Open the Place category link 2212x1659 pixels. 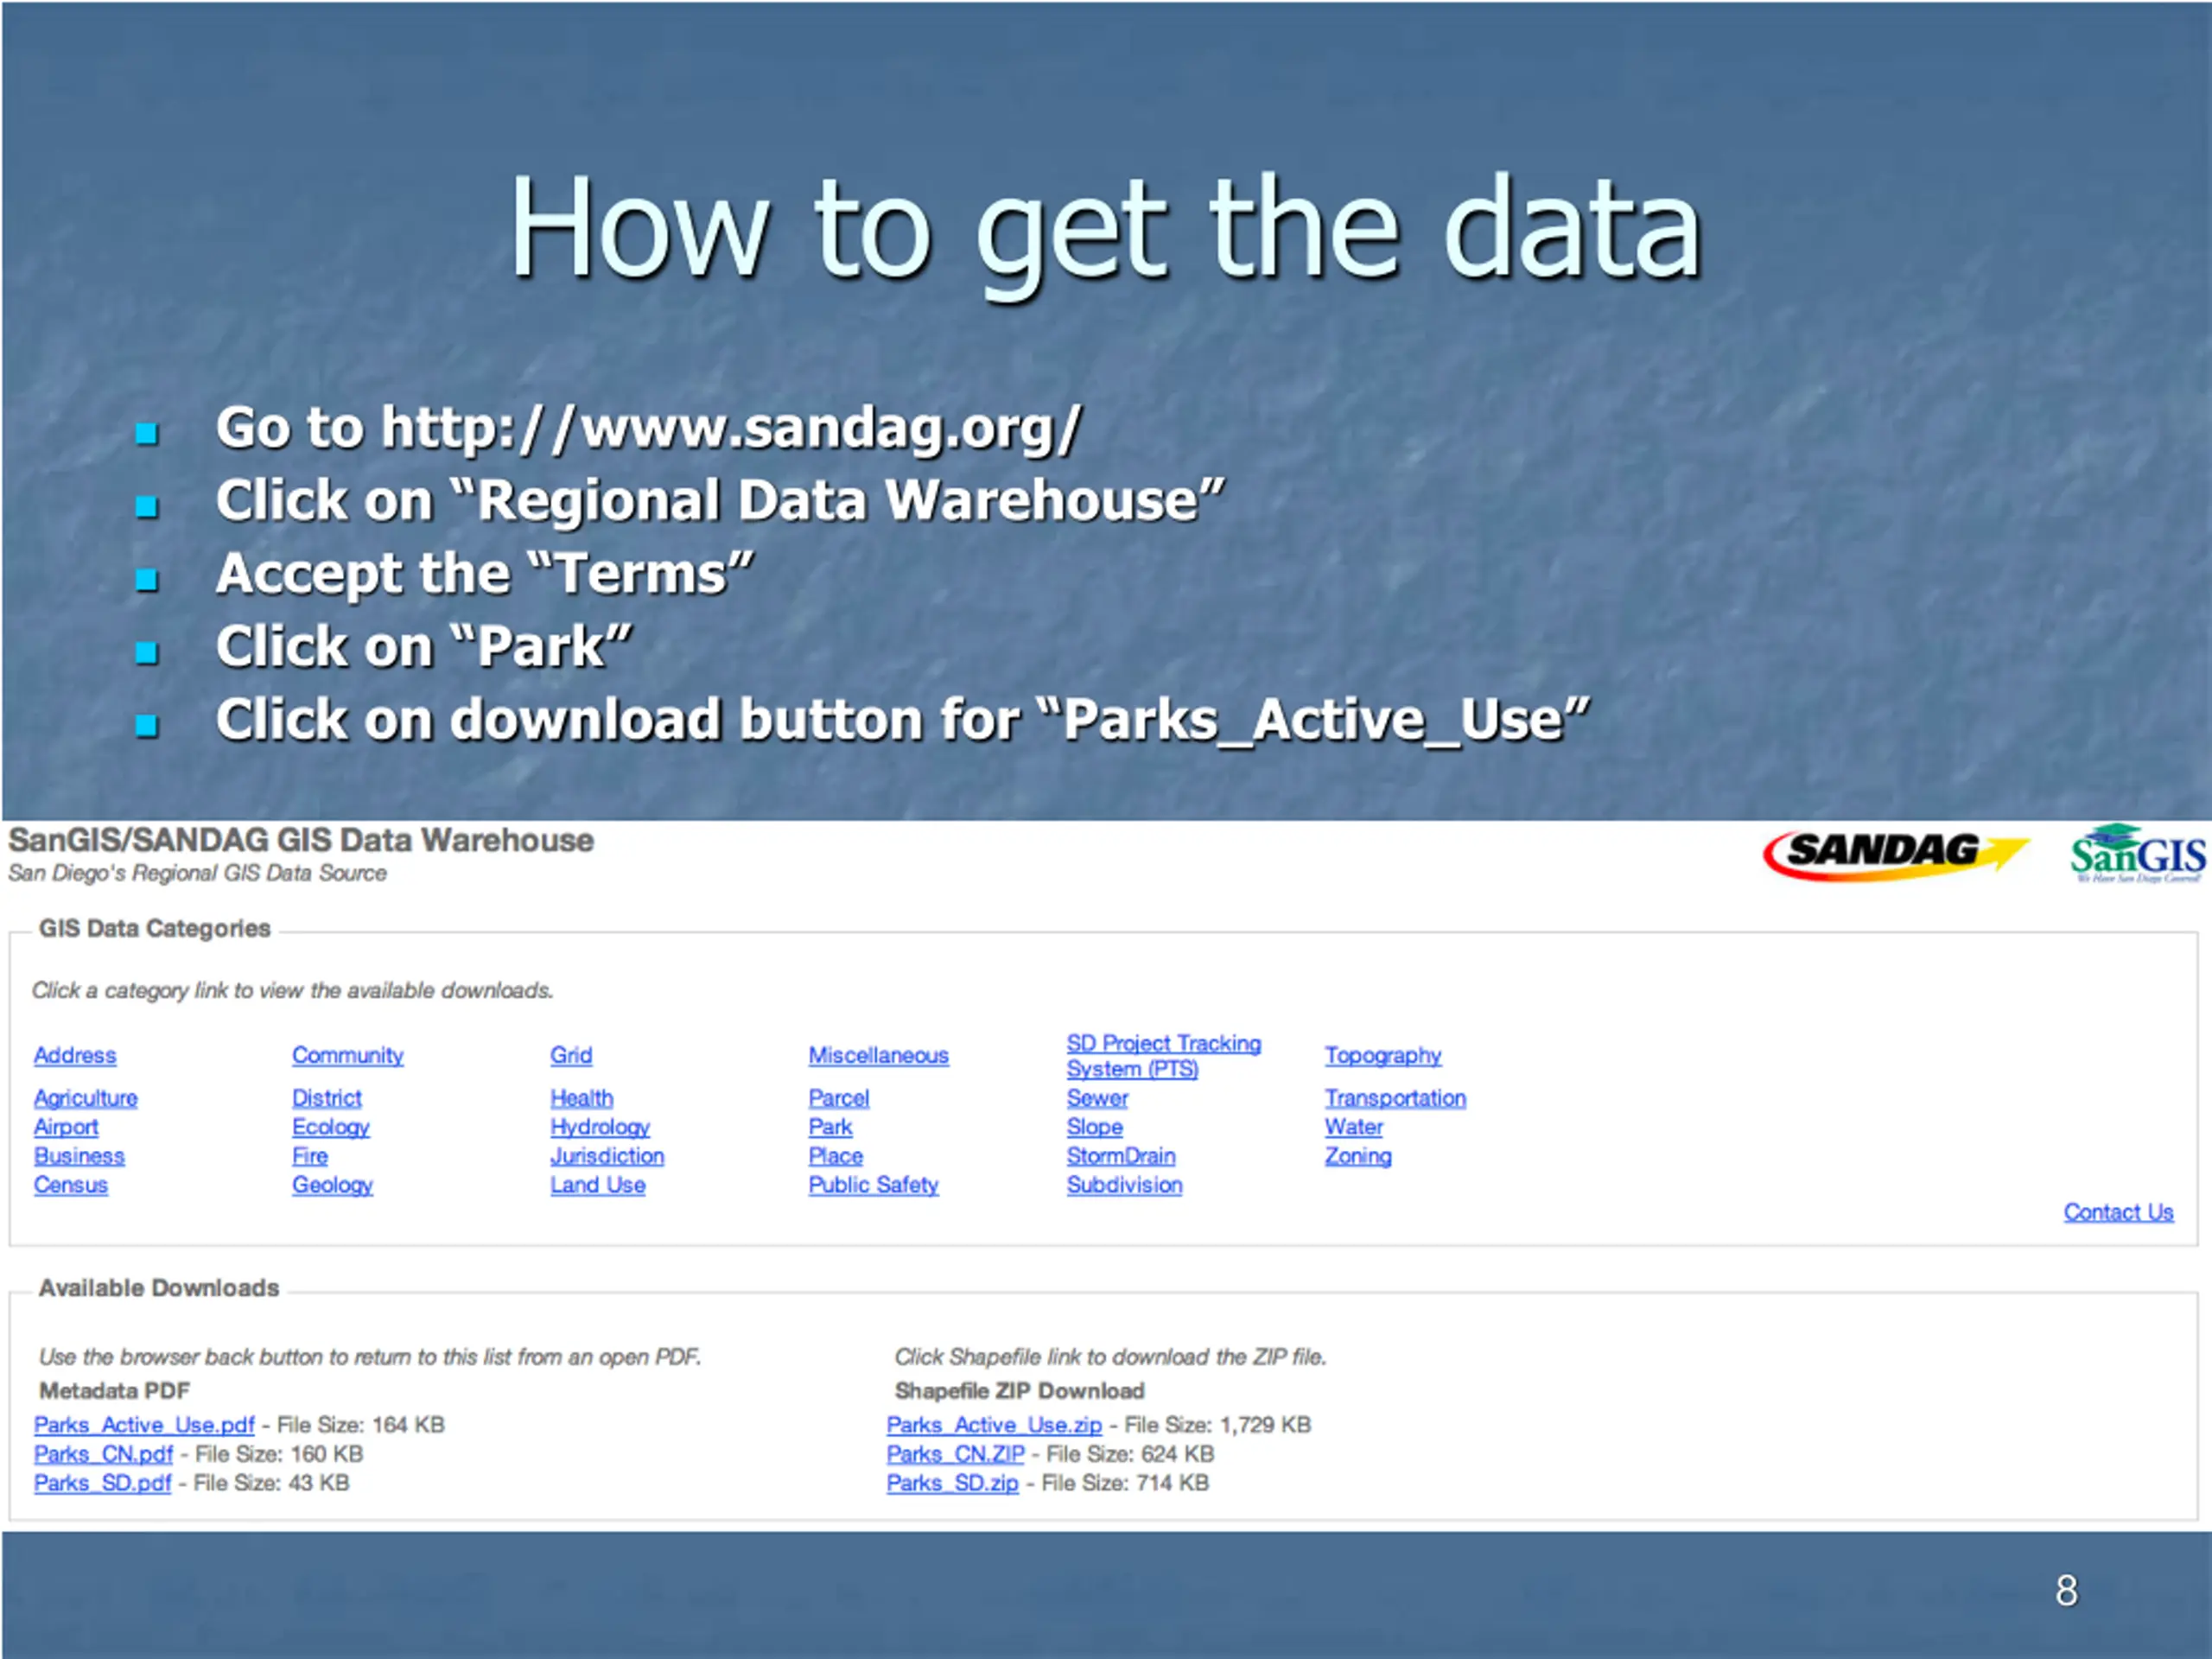836,1156
